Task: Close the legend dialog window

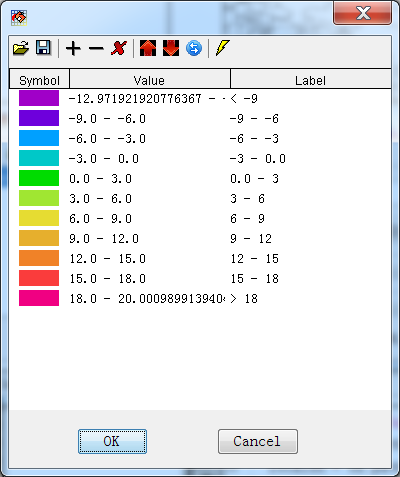Action: click(362, 13)
